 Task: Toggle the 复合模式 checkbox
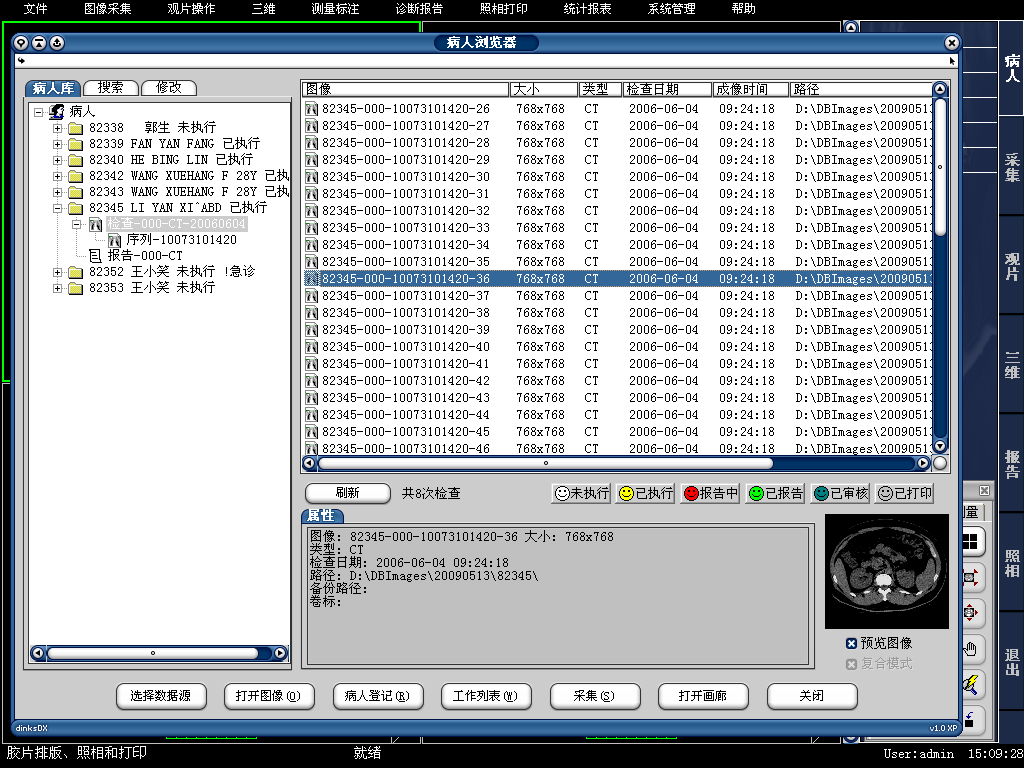point(852,664)
